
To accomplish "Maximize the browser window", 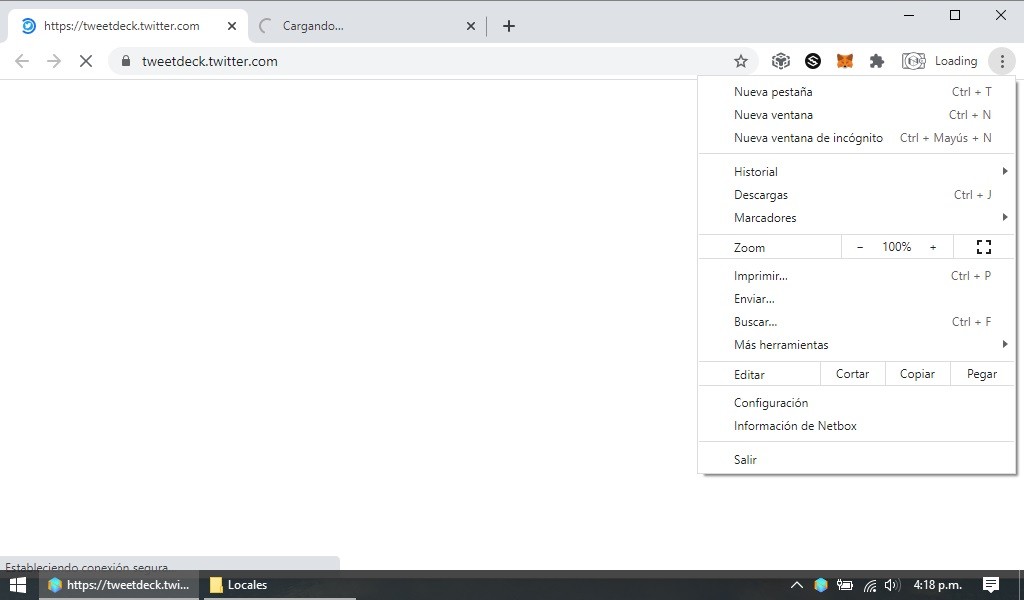I will point(955,16).
